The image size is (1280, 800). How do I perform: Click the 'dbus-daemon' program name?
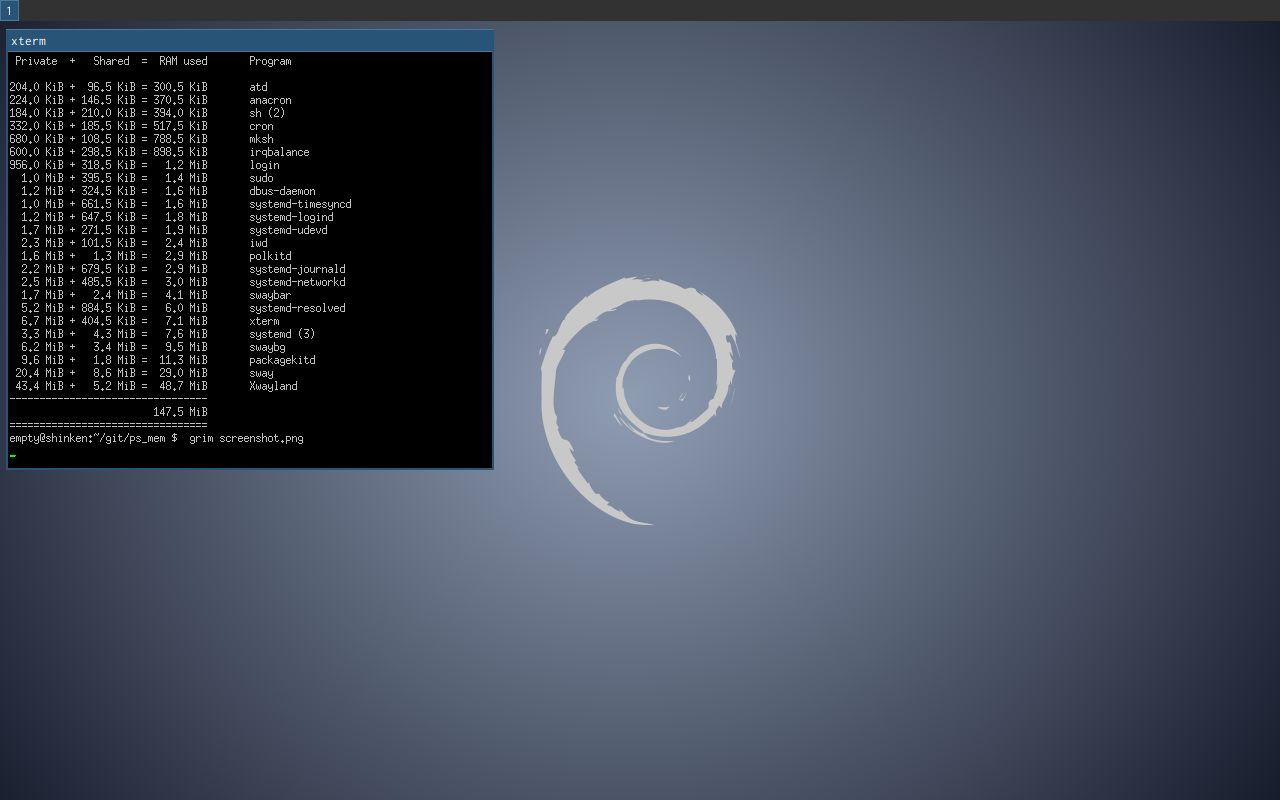282,191
